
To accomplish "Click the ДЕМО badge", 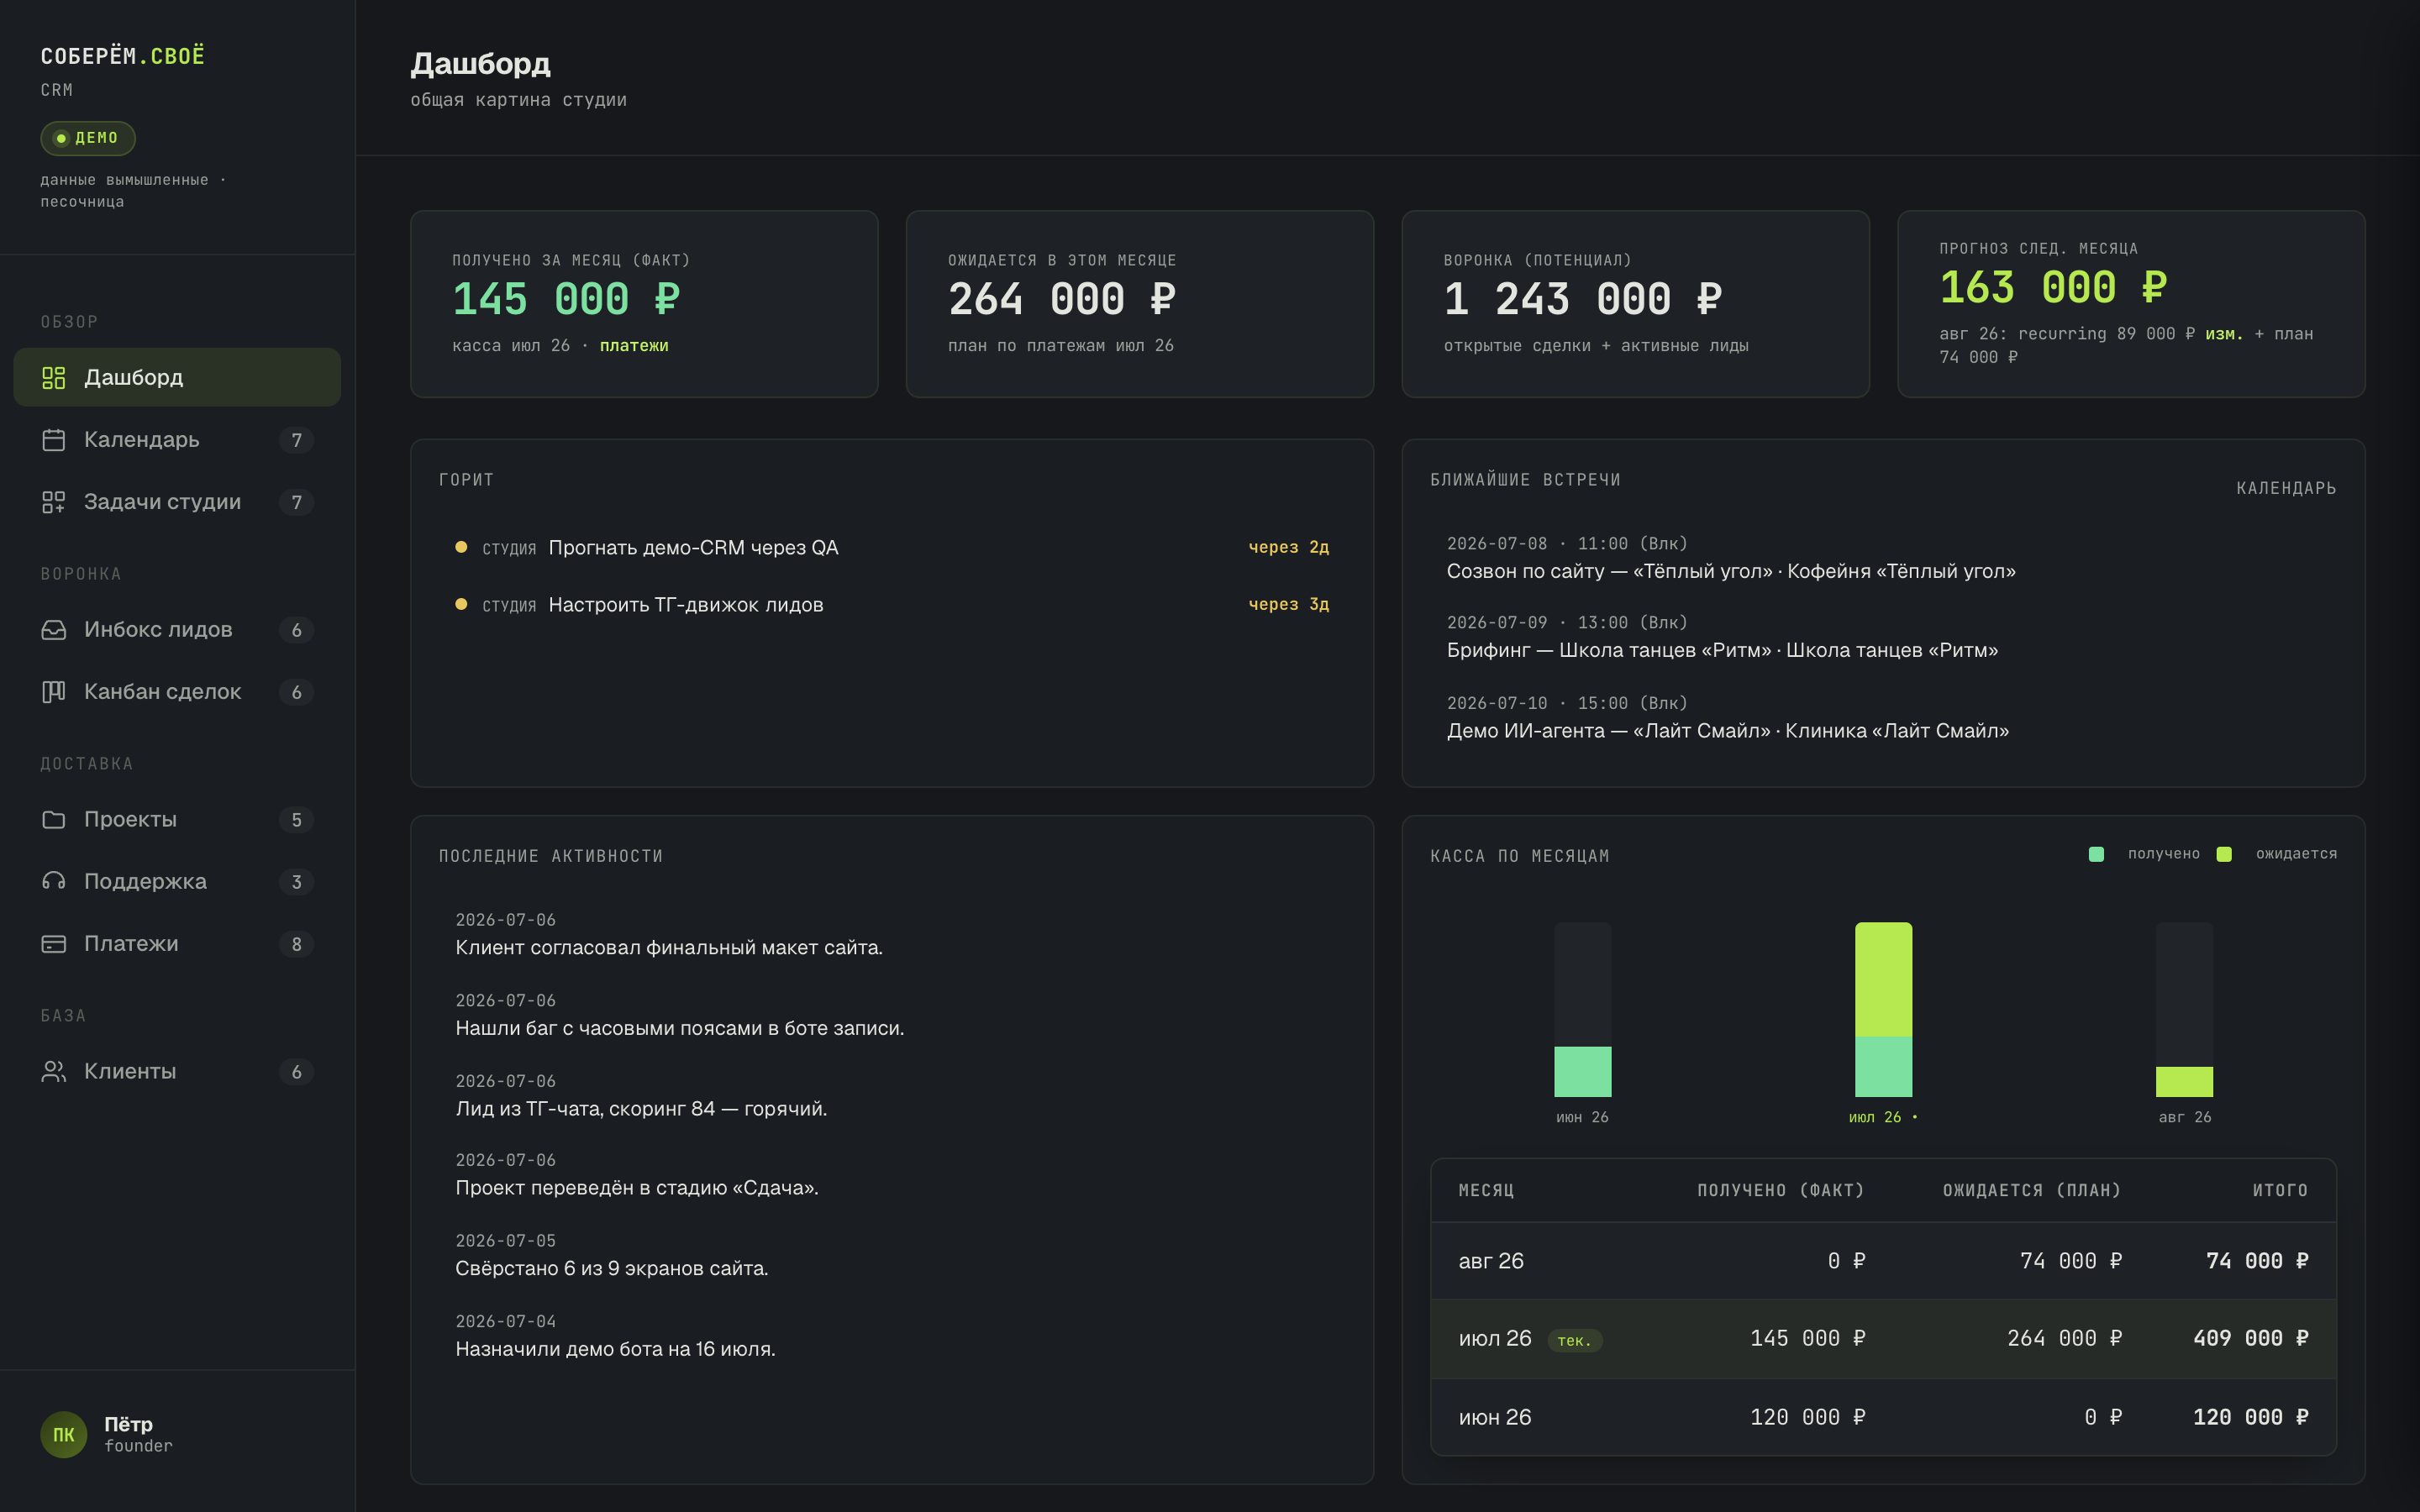I will [88, 138].
